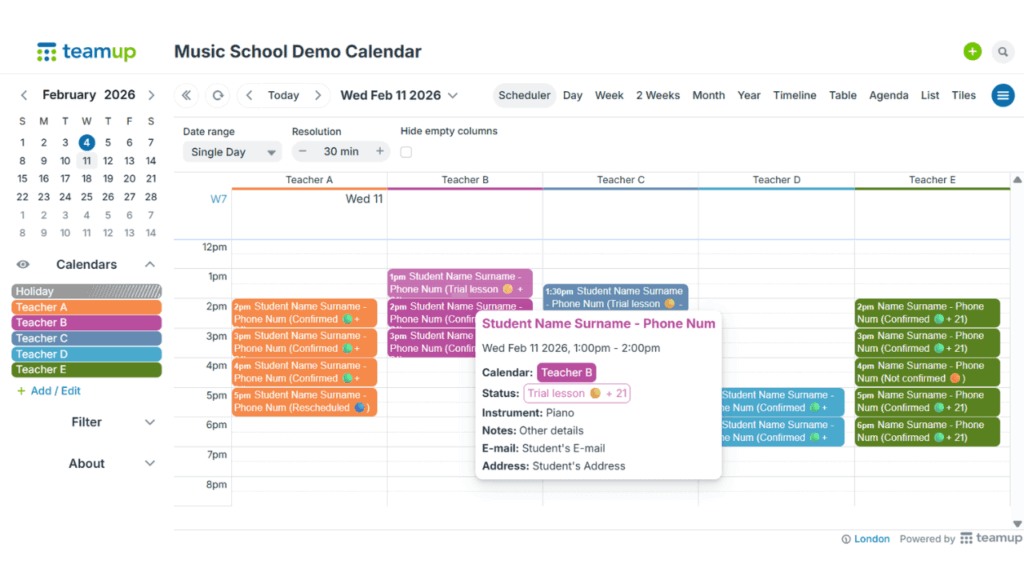
Task: Click the teamup logo
Action: (86, 52)
